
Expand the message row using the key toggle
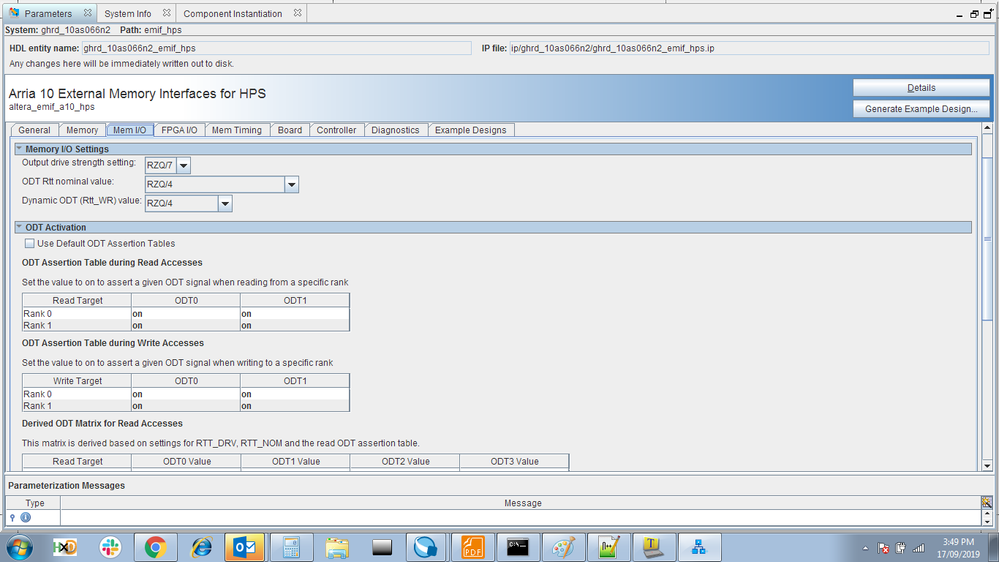pyautogui.click(x=13, y=517)
